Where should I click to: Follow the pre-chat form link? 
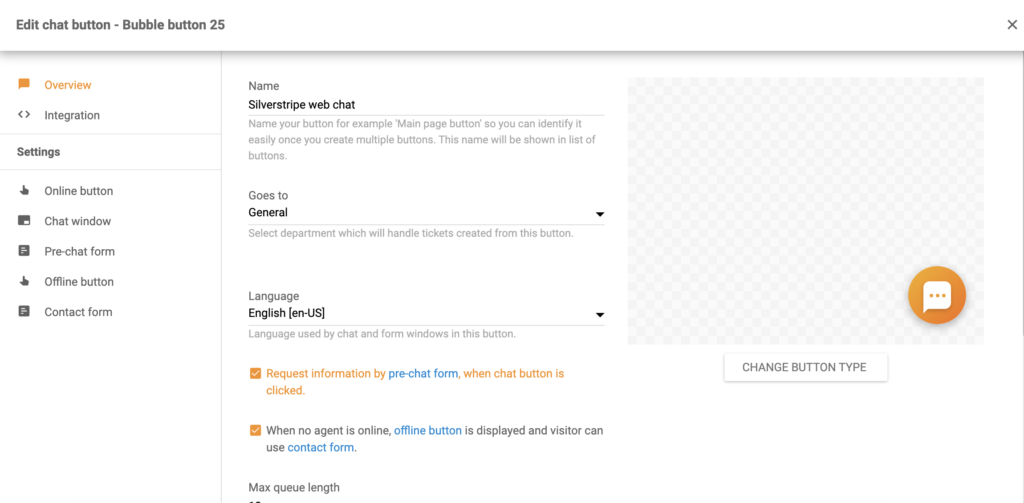click(x=423, y=374)
